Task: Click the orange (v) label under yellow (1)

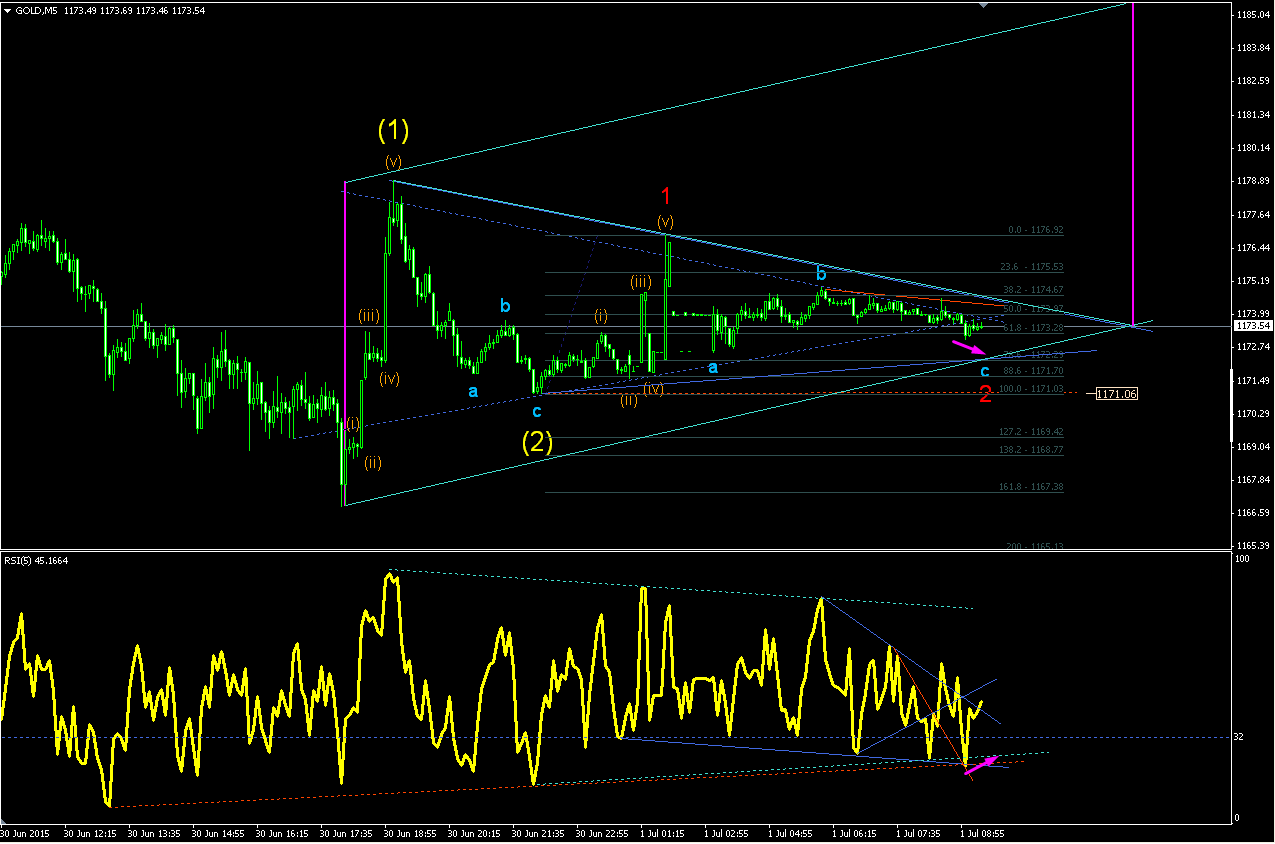Action: (393, 161)
